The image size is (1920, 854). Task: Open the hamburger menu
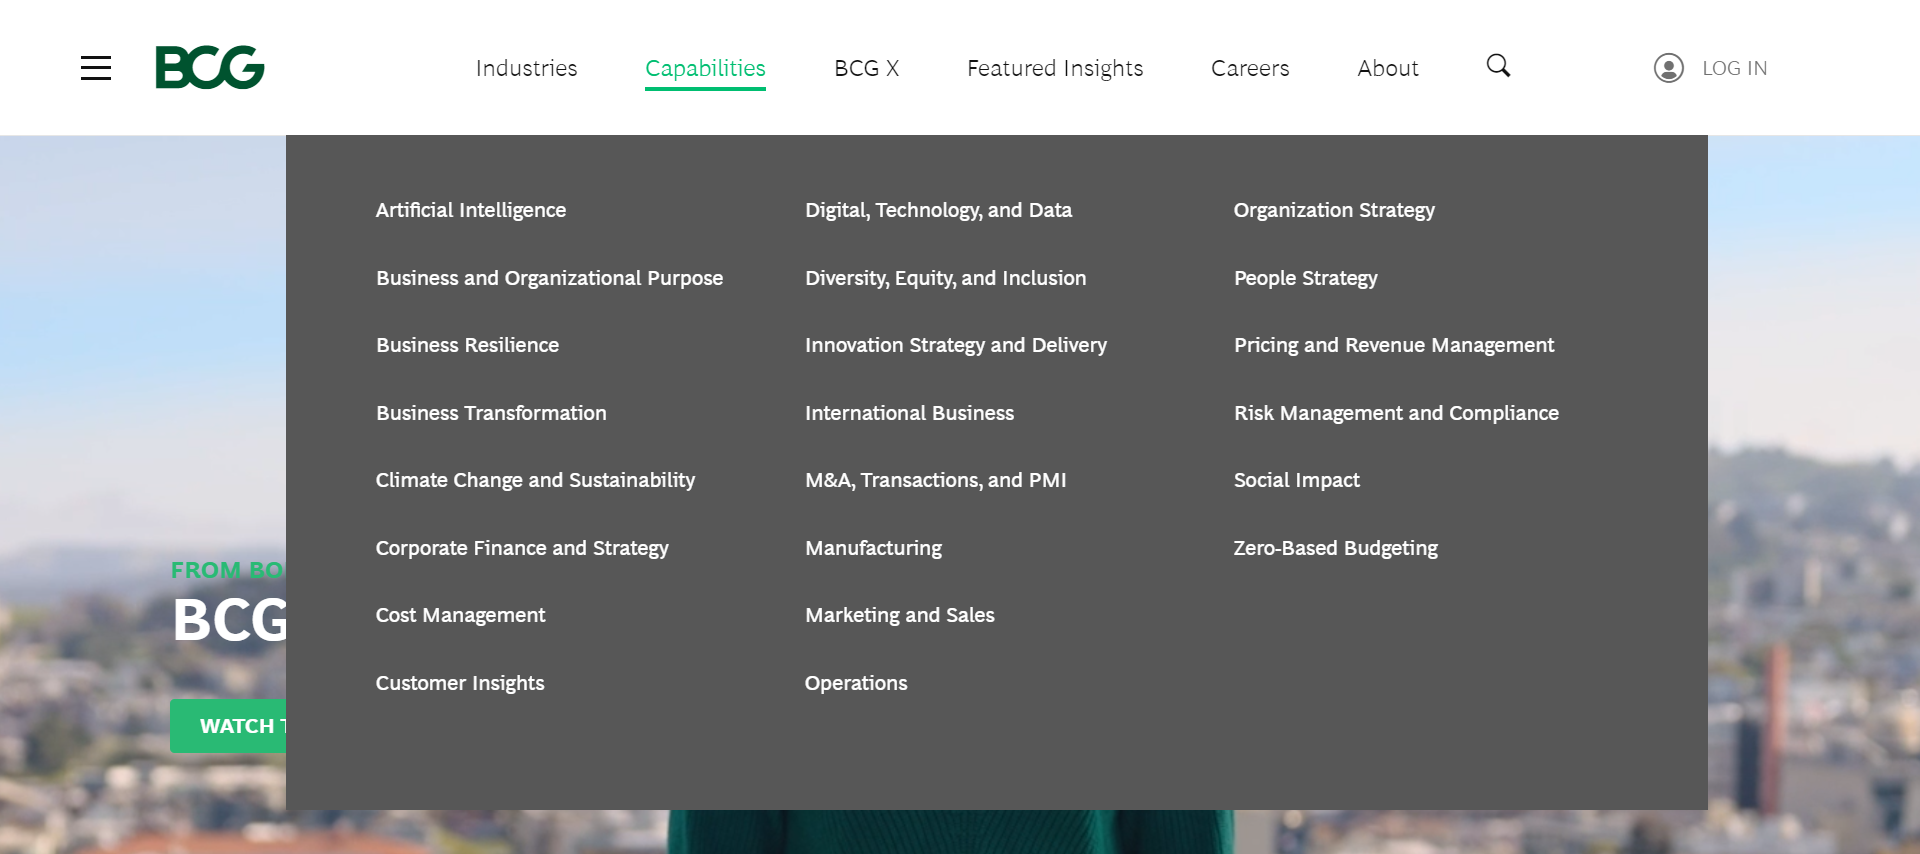(x=96, y=68)
